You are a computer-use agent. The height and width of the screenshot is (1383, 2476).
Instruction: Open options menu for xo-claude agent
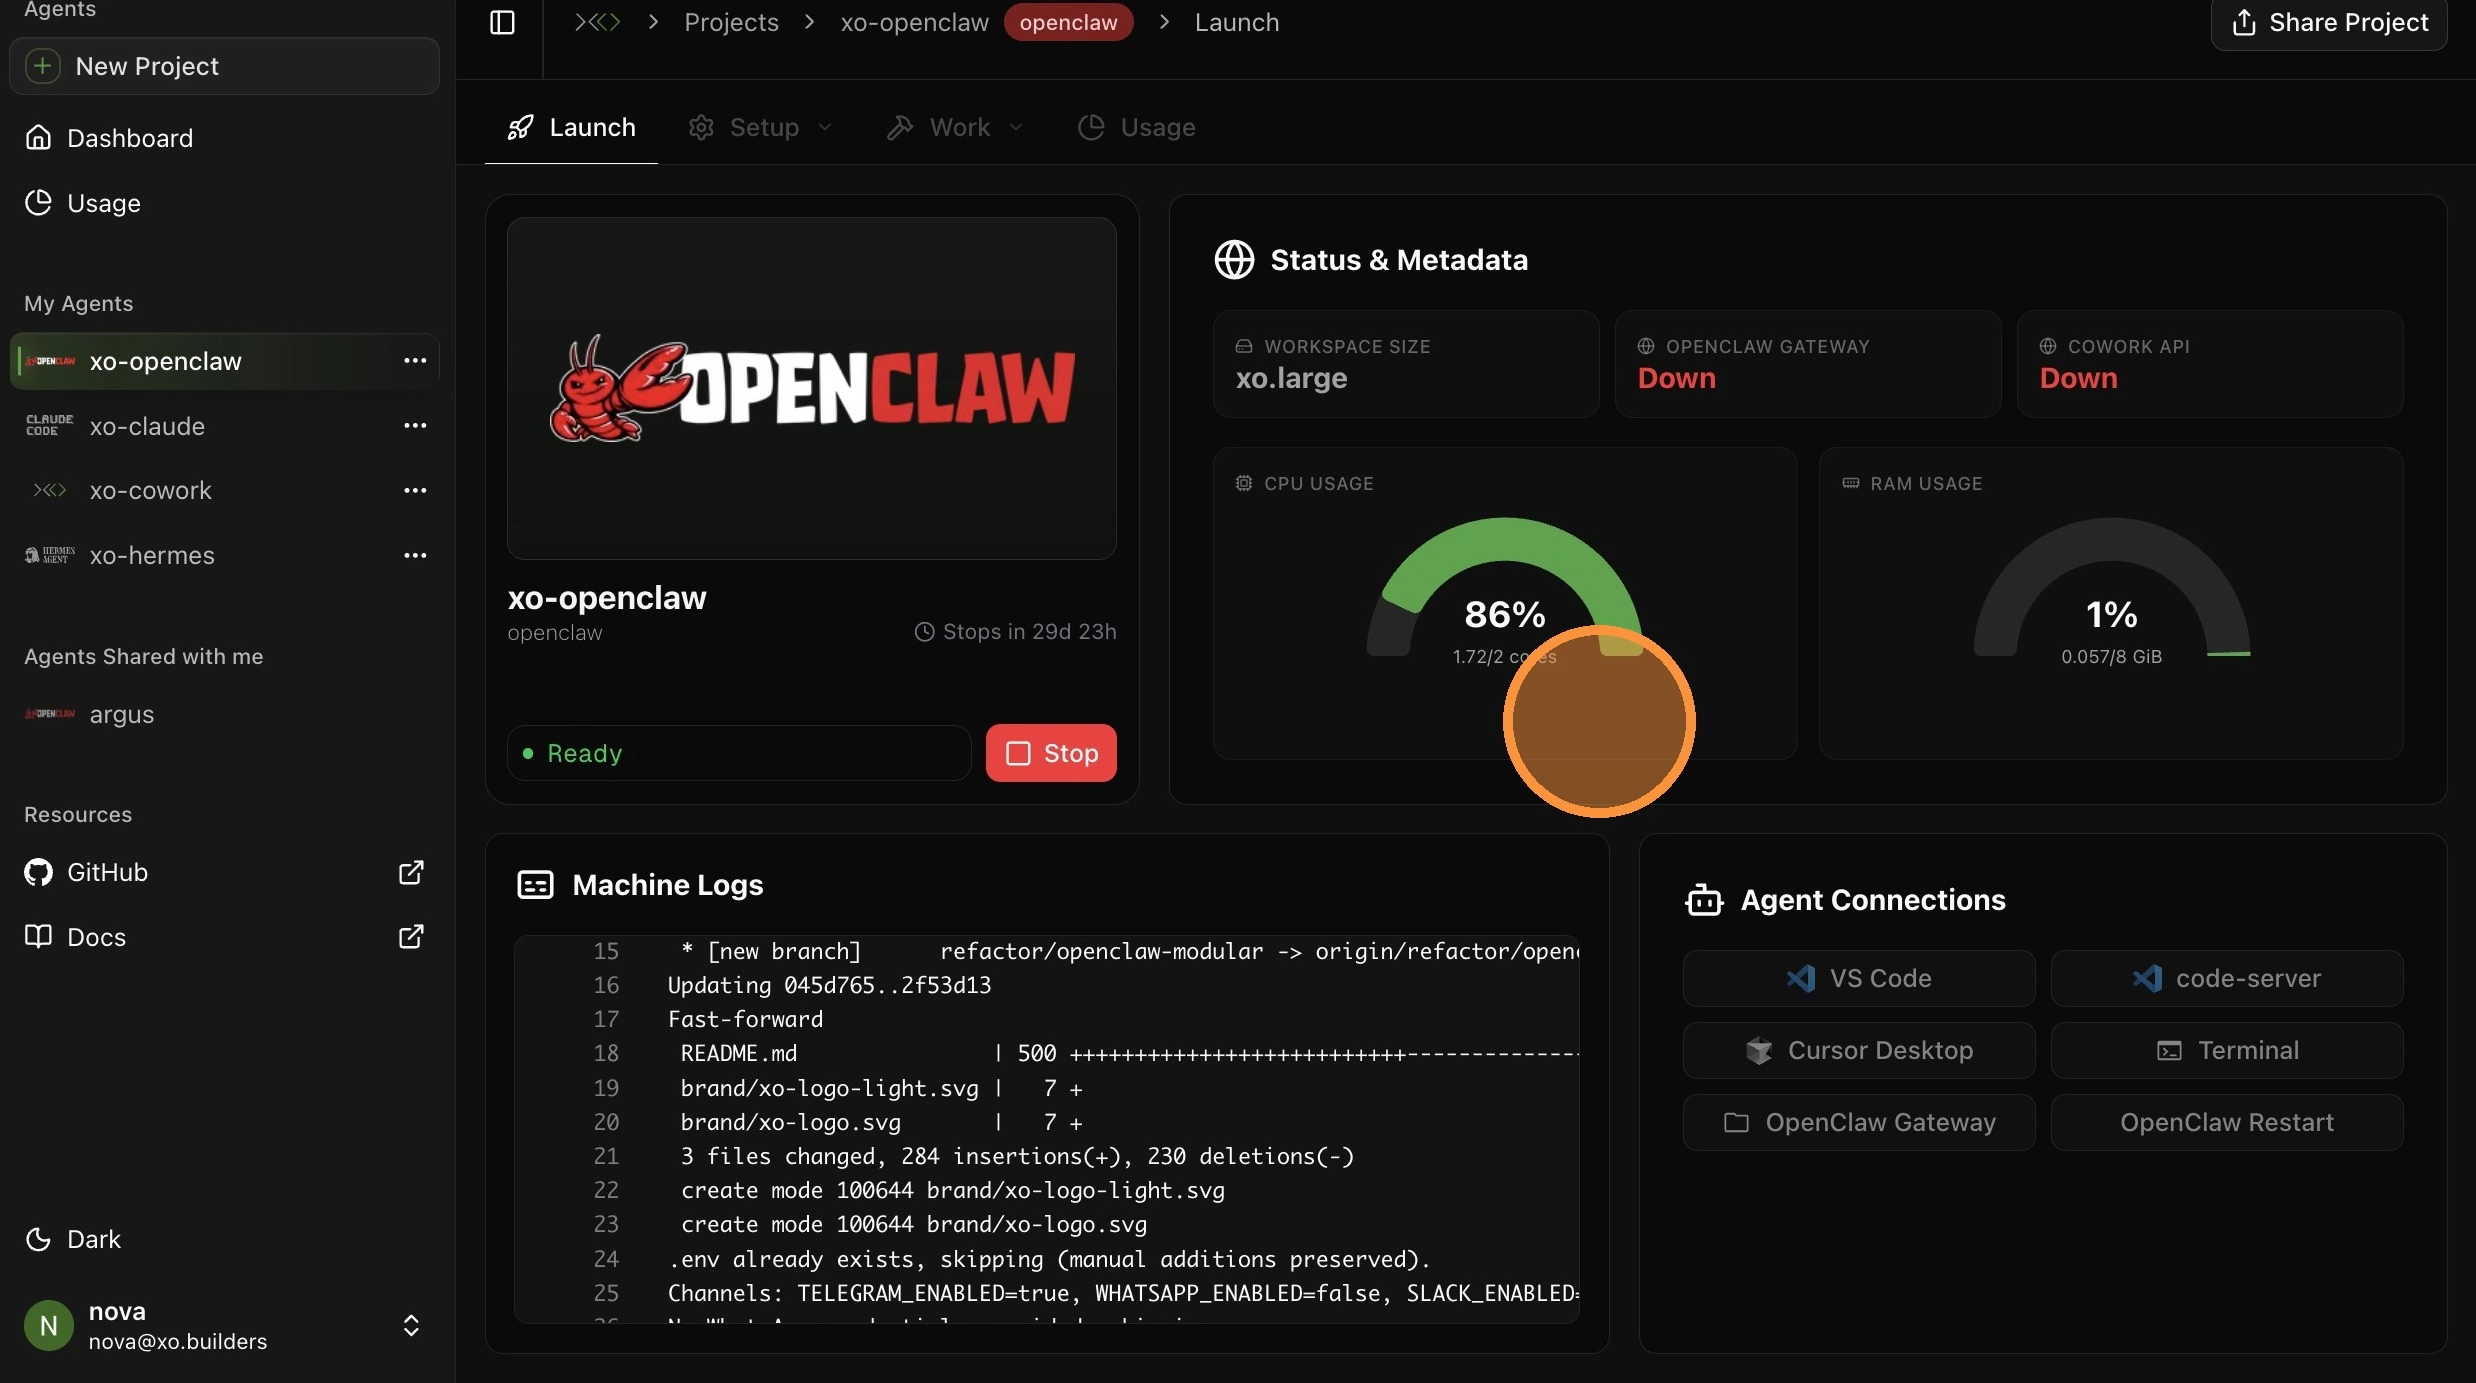[x=415, y=426]
